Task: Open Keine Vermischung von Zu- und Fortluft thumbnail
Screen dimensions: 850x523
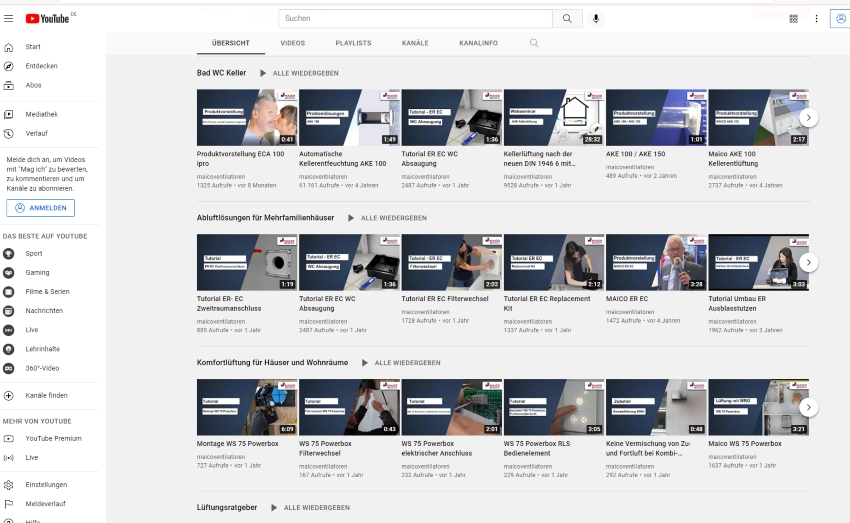Action: pyautogui.click(x=656, y=407)
